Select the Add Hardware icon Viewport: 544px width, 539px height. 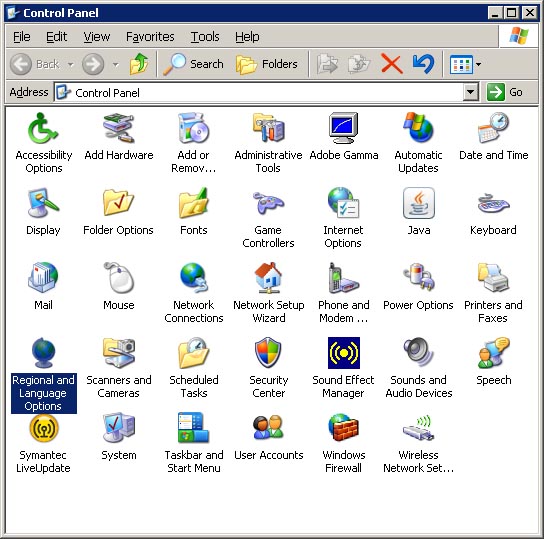pos(119,128)
